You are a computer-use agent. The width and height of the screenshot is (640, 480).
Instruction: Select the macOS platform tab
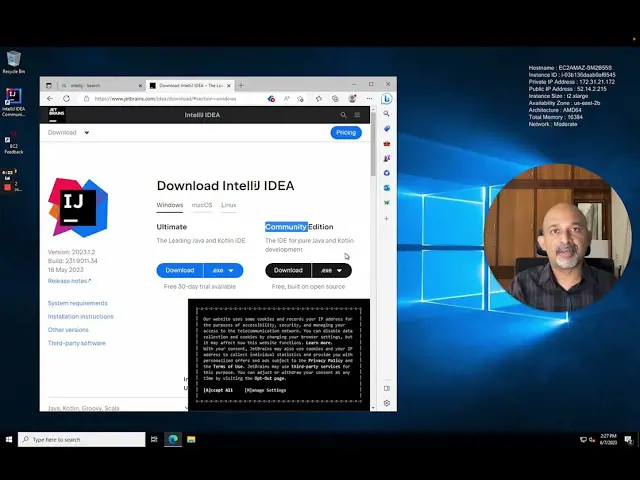[x=202, y=205]
